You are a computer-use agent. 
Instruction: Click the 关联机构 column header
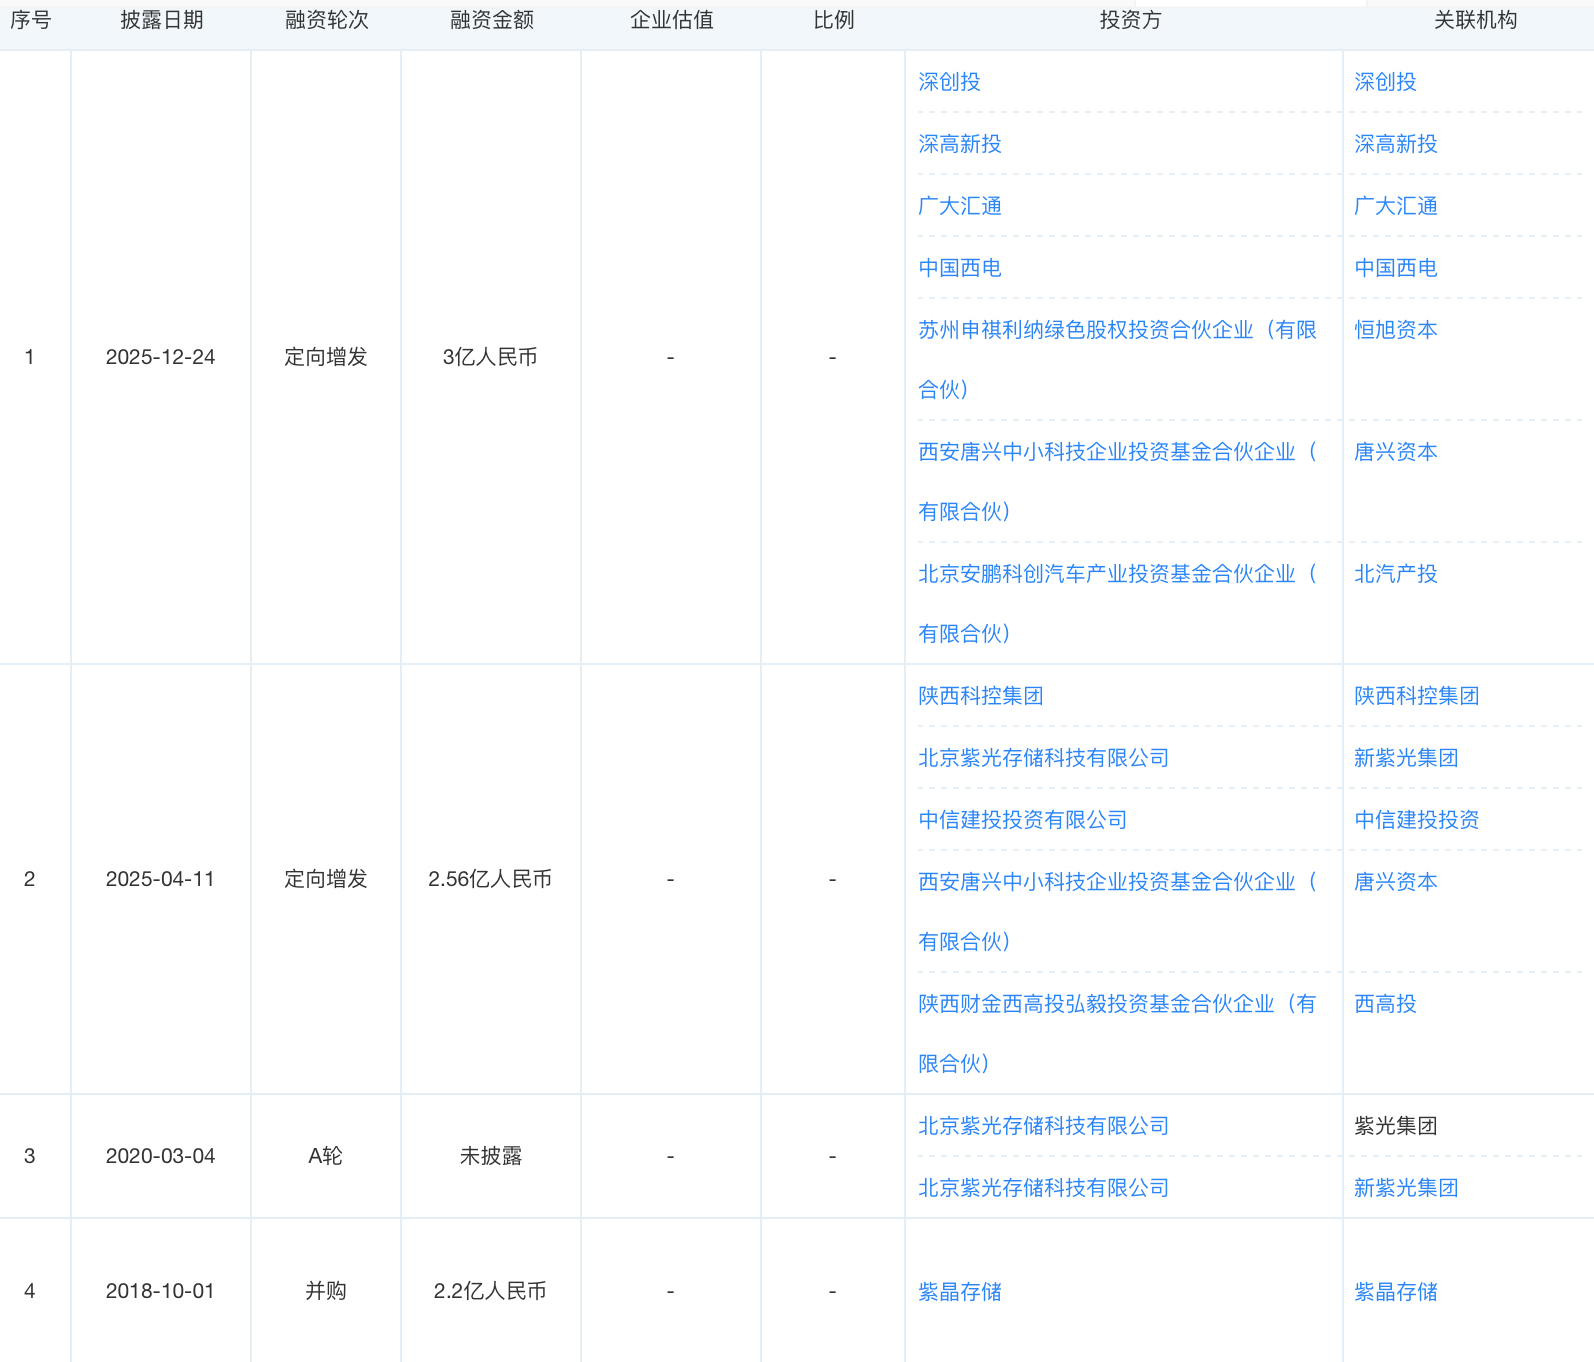click(1475, 20)
